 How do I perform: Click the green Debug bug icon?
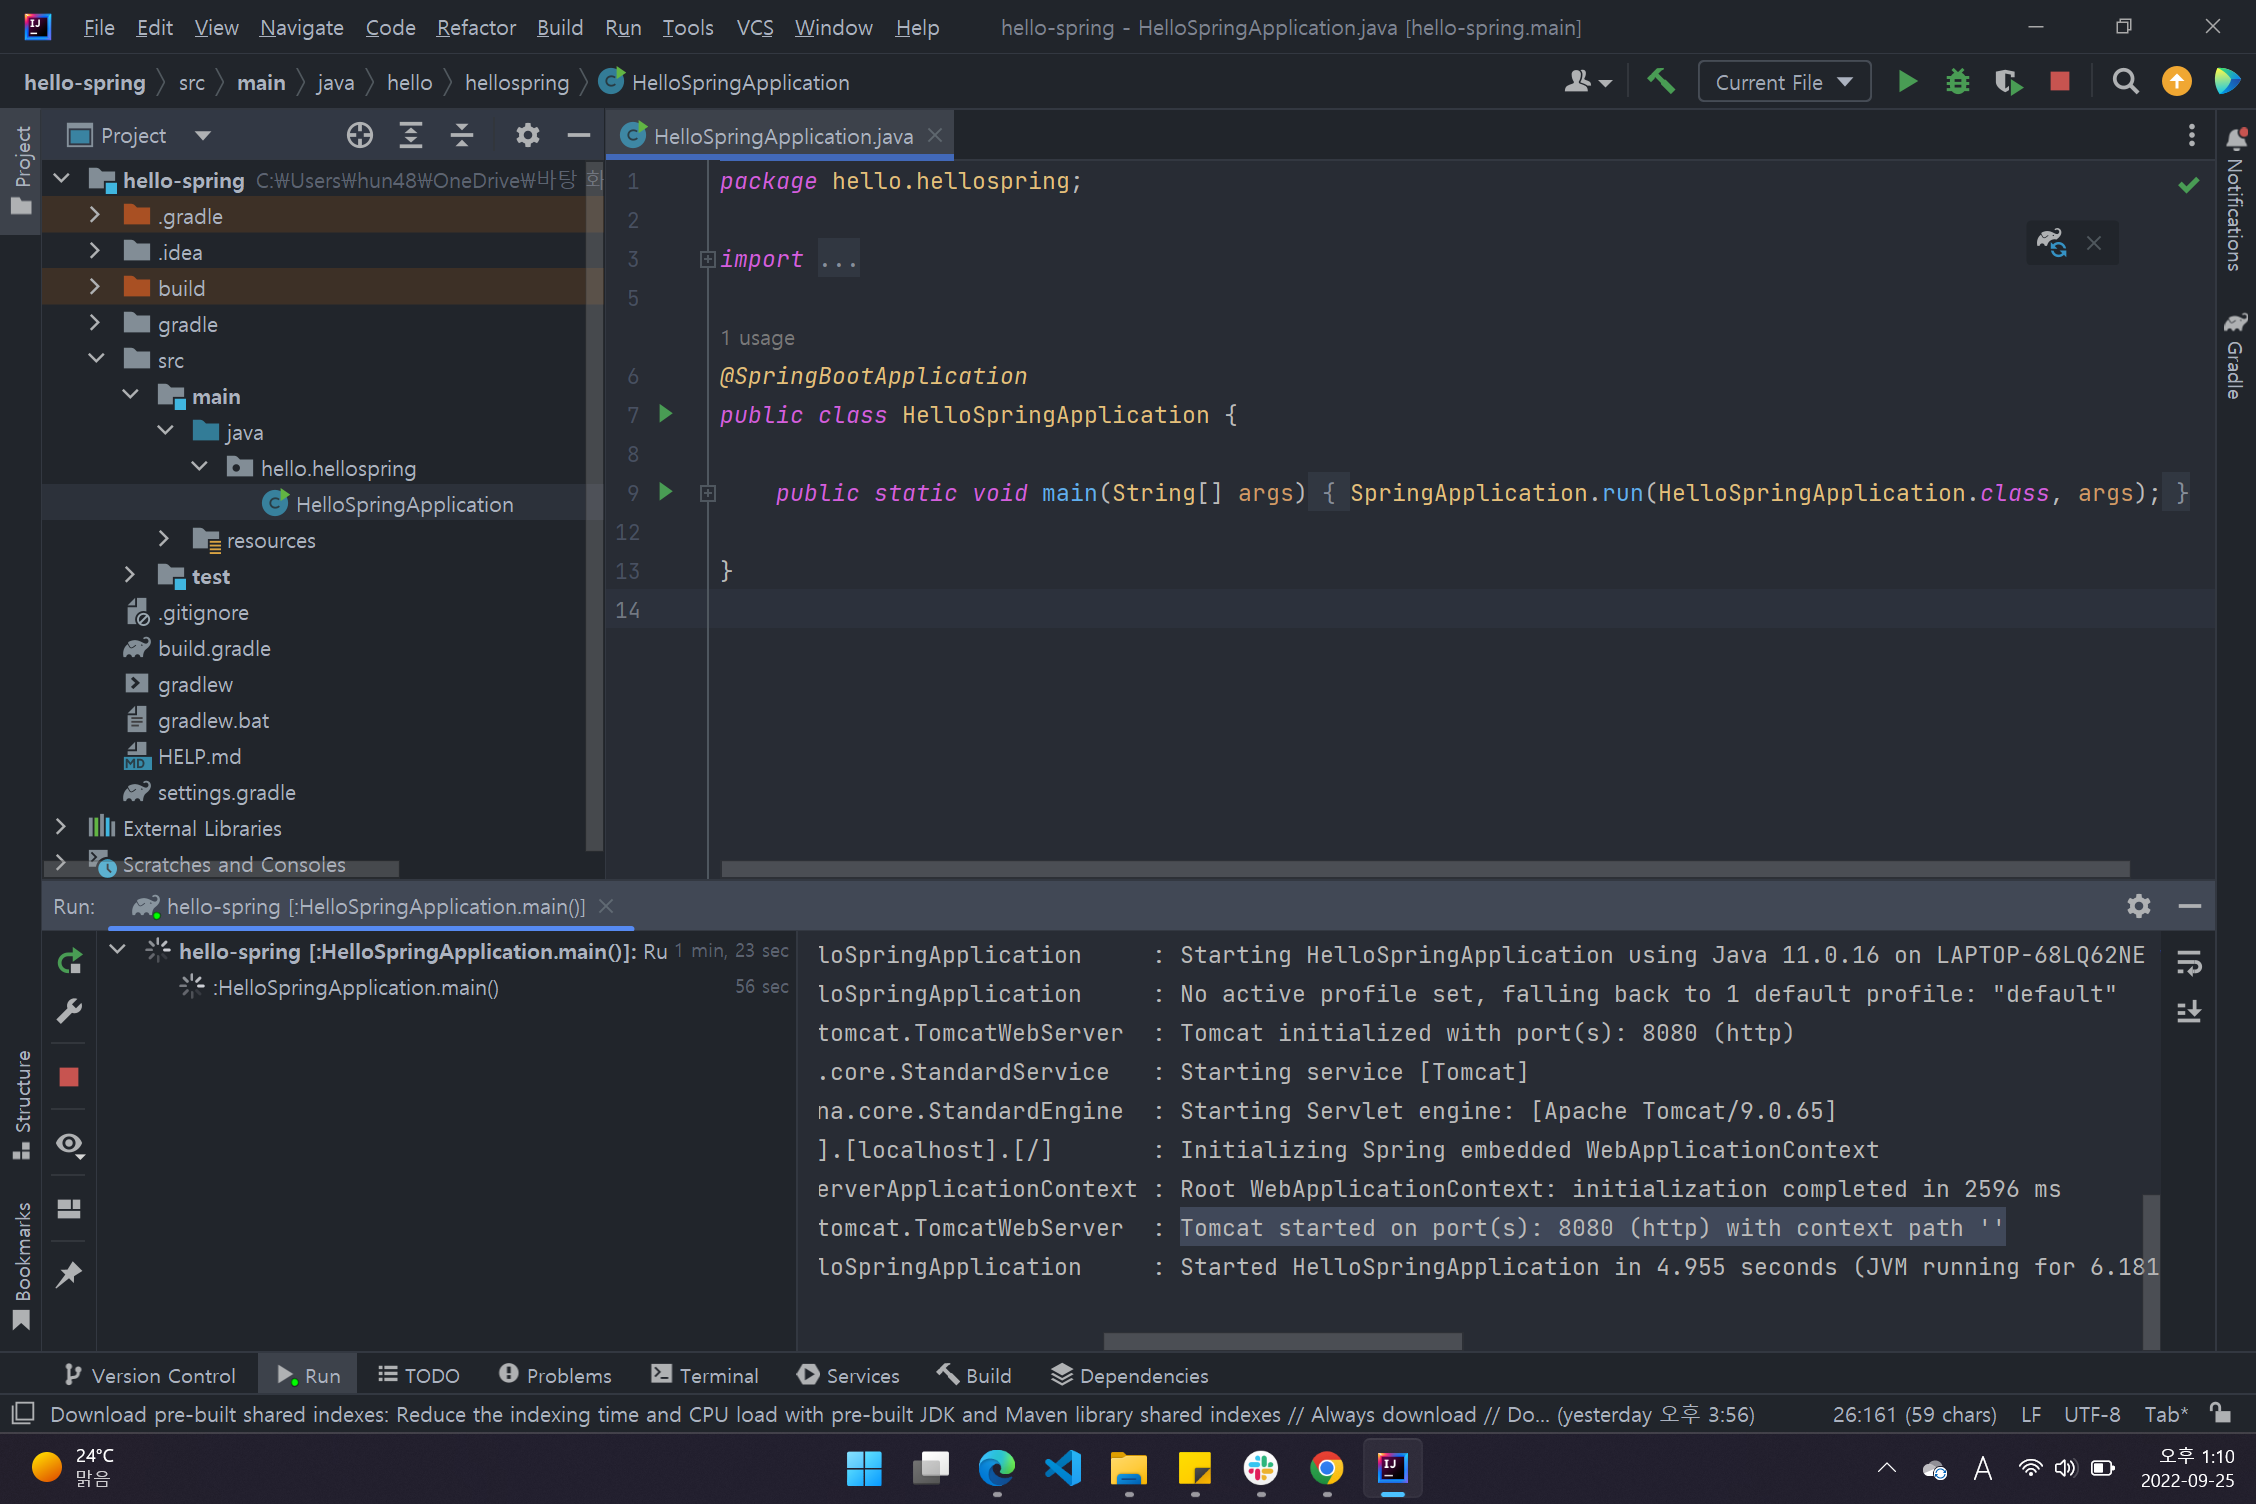(1957, 81)
